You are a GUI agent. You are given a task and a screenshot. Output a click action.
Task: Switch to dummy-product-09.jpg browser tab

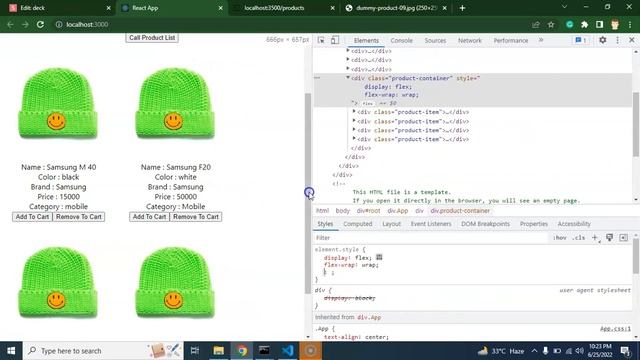(x=395, y=8)
